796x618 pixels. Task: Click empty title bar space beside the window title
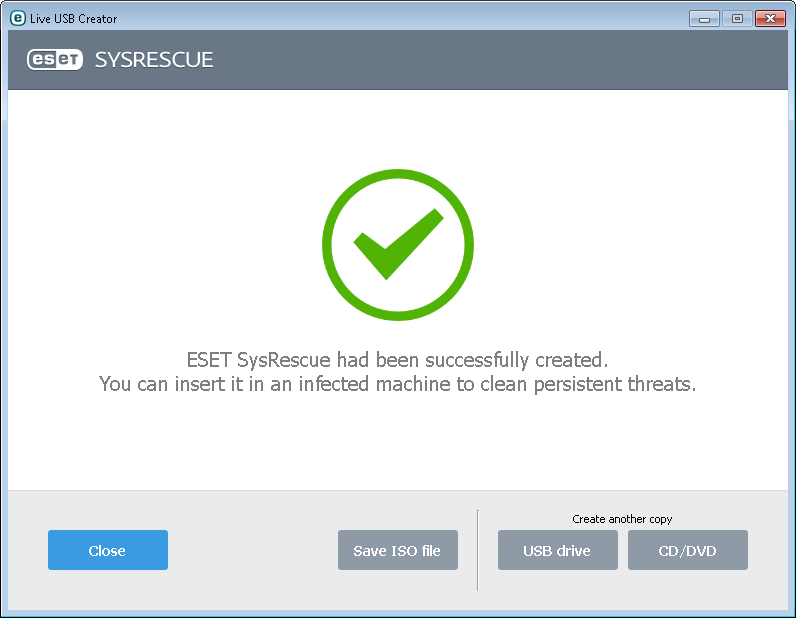400,18
